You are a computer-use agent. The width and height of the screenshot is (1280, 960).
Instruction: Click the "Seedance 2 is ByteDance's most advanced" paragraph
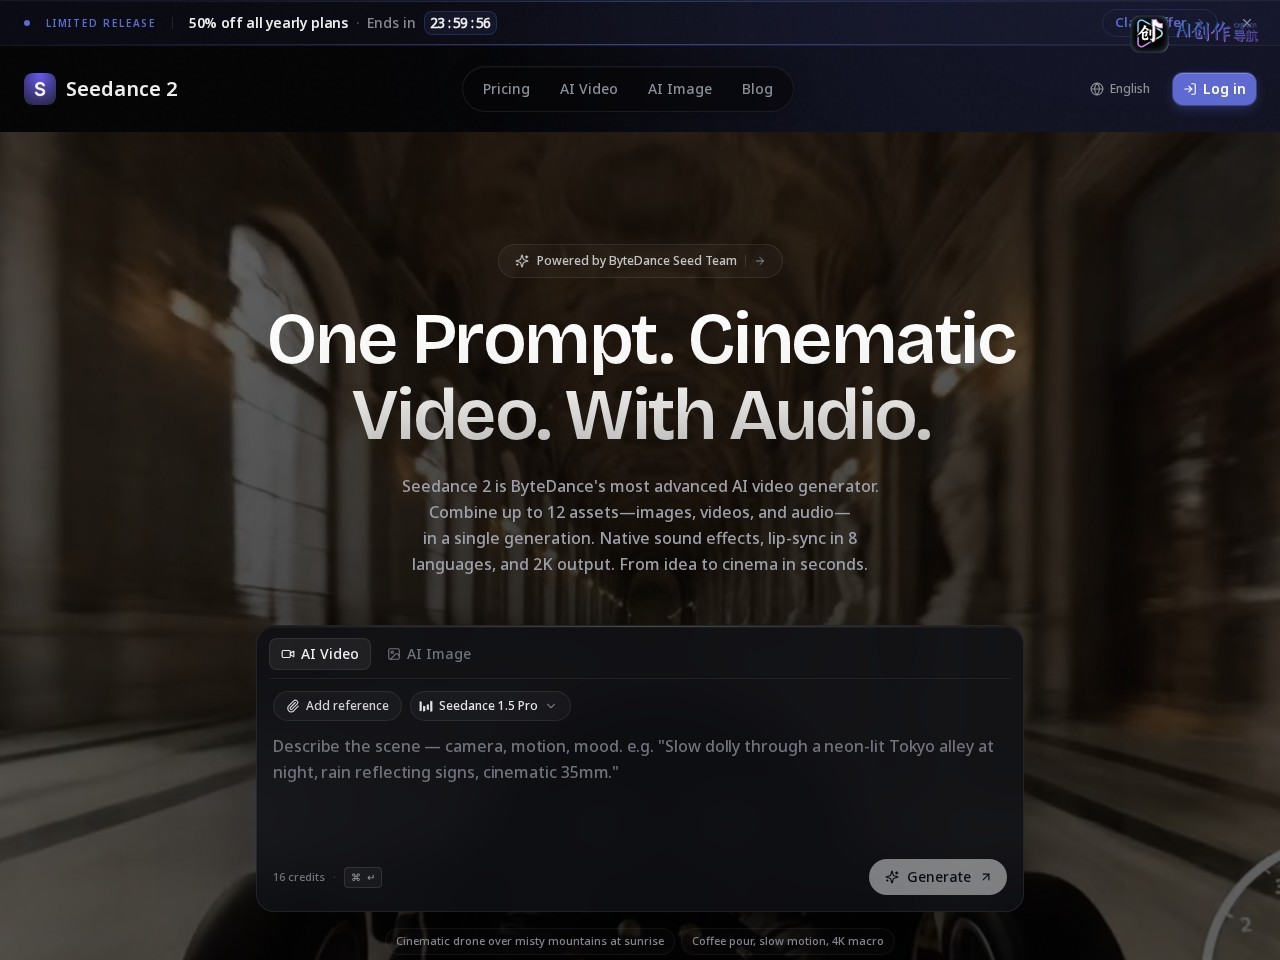tap(640, 525)
